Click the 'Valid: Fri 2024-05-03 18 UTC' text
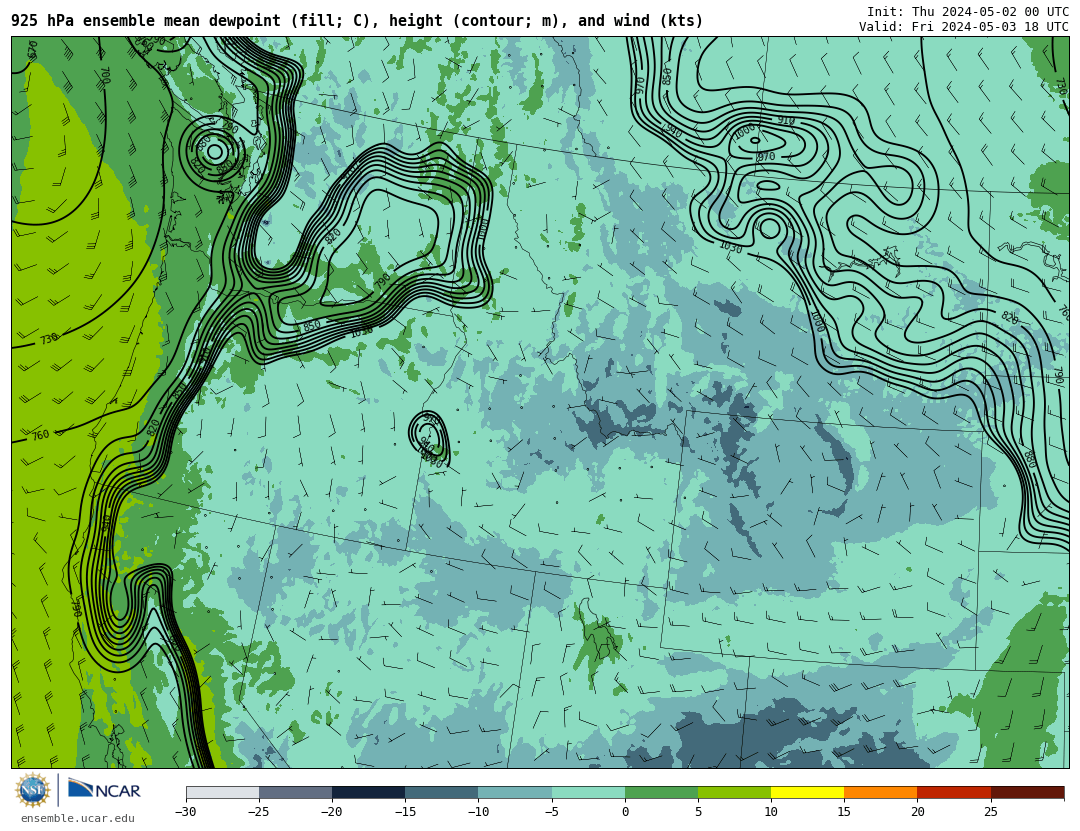 coord(964,27)
